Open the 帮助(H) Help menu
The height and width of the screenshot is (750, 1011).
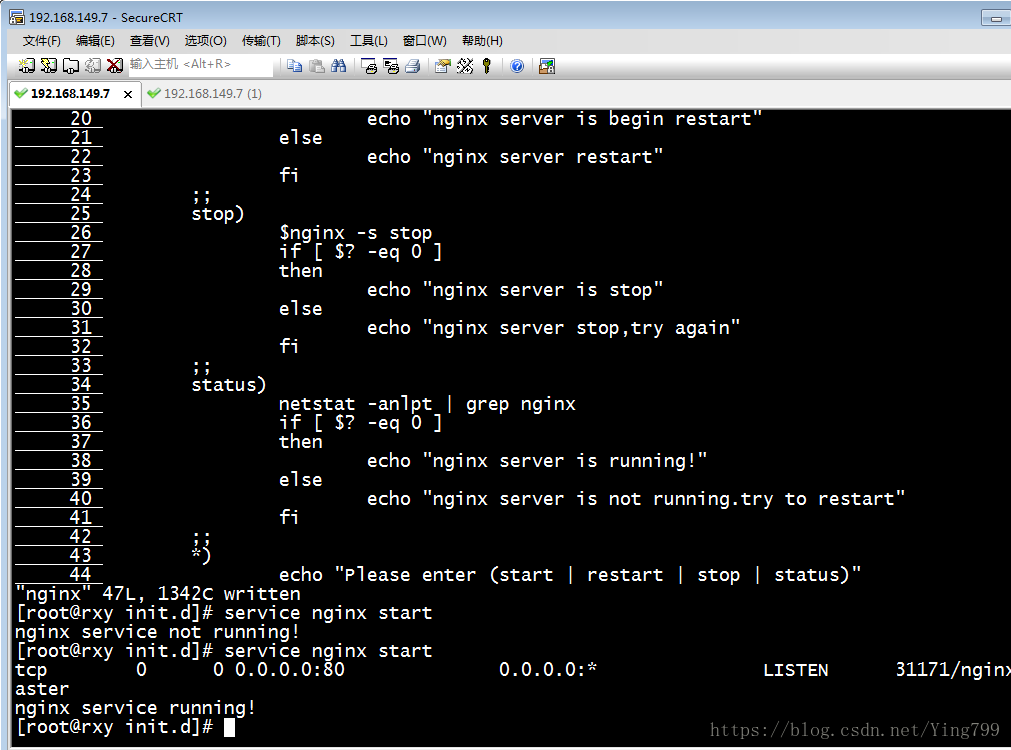482,41
